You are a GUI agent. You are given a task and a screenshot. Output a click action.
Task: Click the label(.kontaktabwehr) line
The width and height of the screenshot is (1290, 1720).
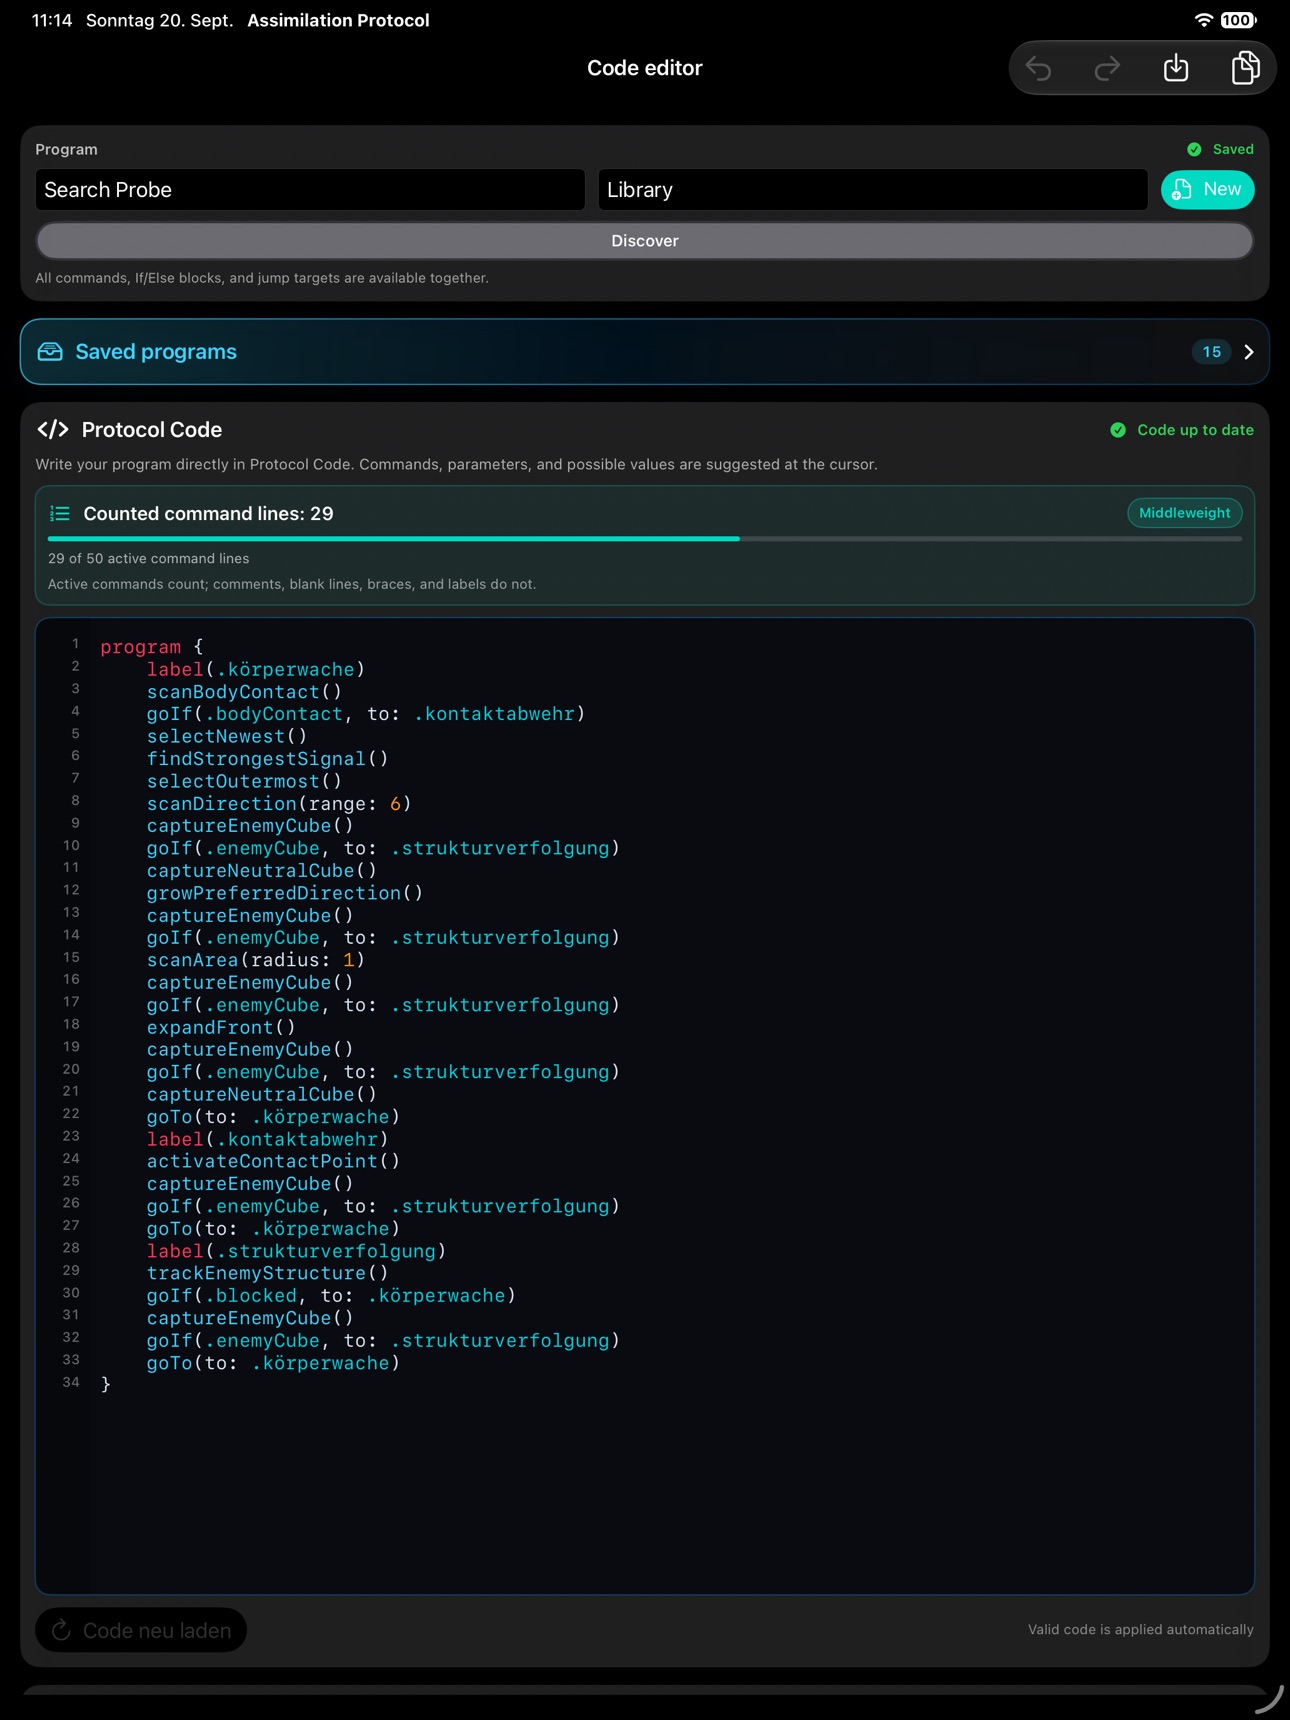tap(267, 1139)
